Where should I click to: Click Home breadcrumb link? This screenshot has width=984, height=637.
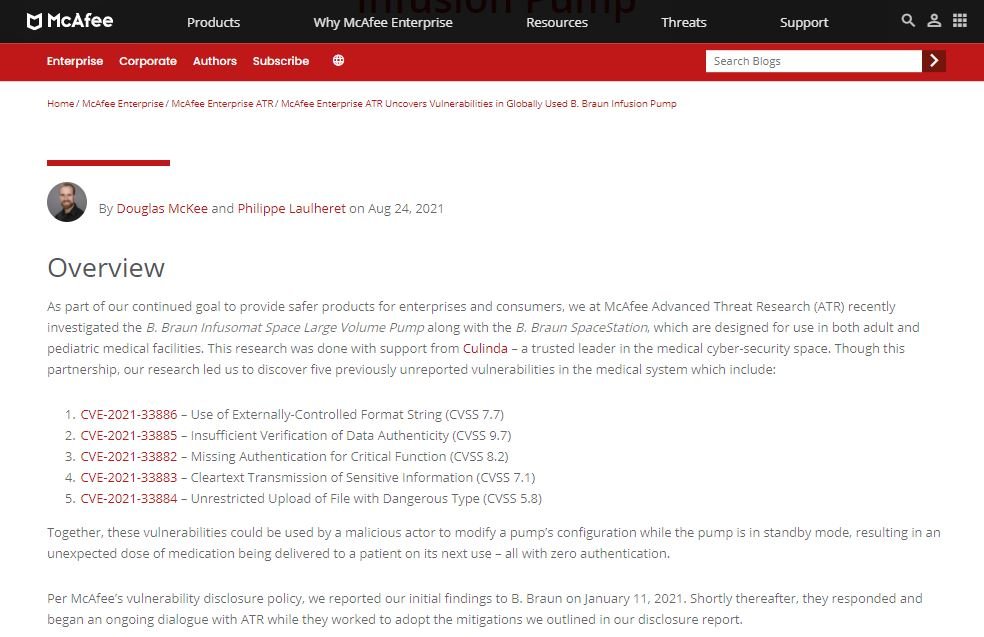pos(60,104)
